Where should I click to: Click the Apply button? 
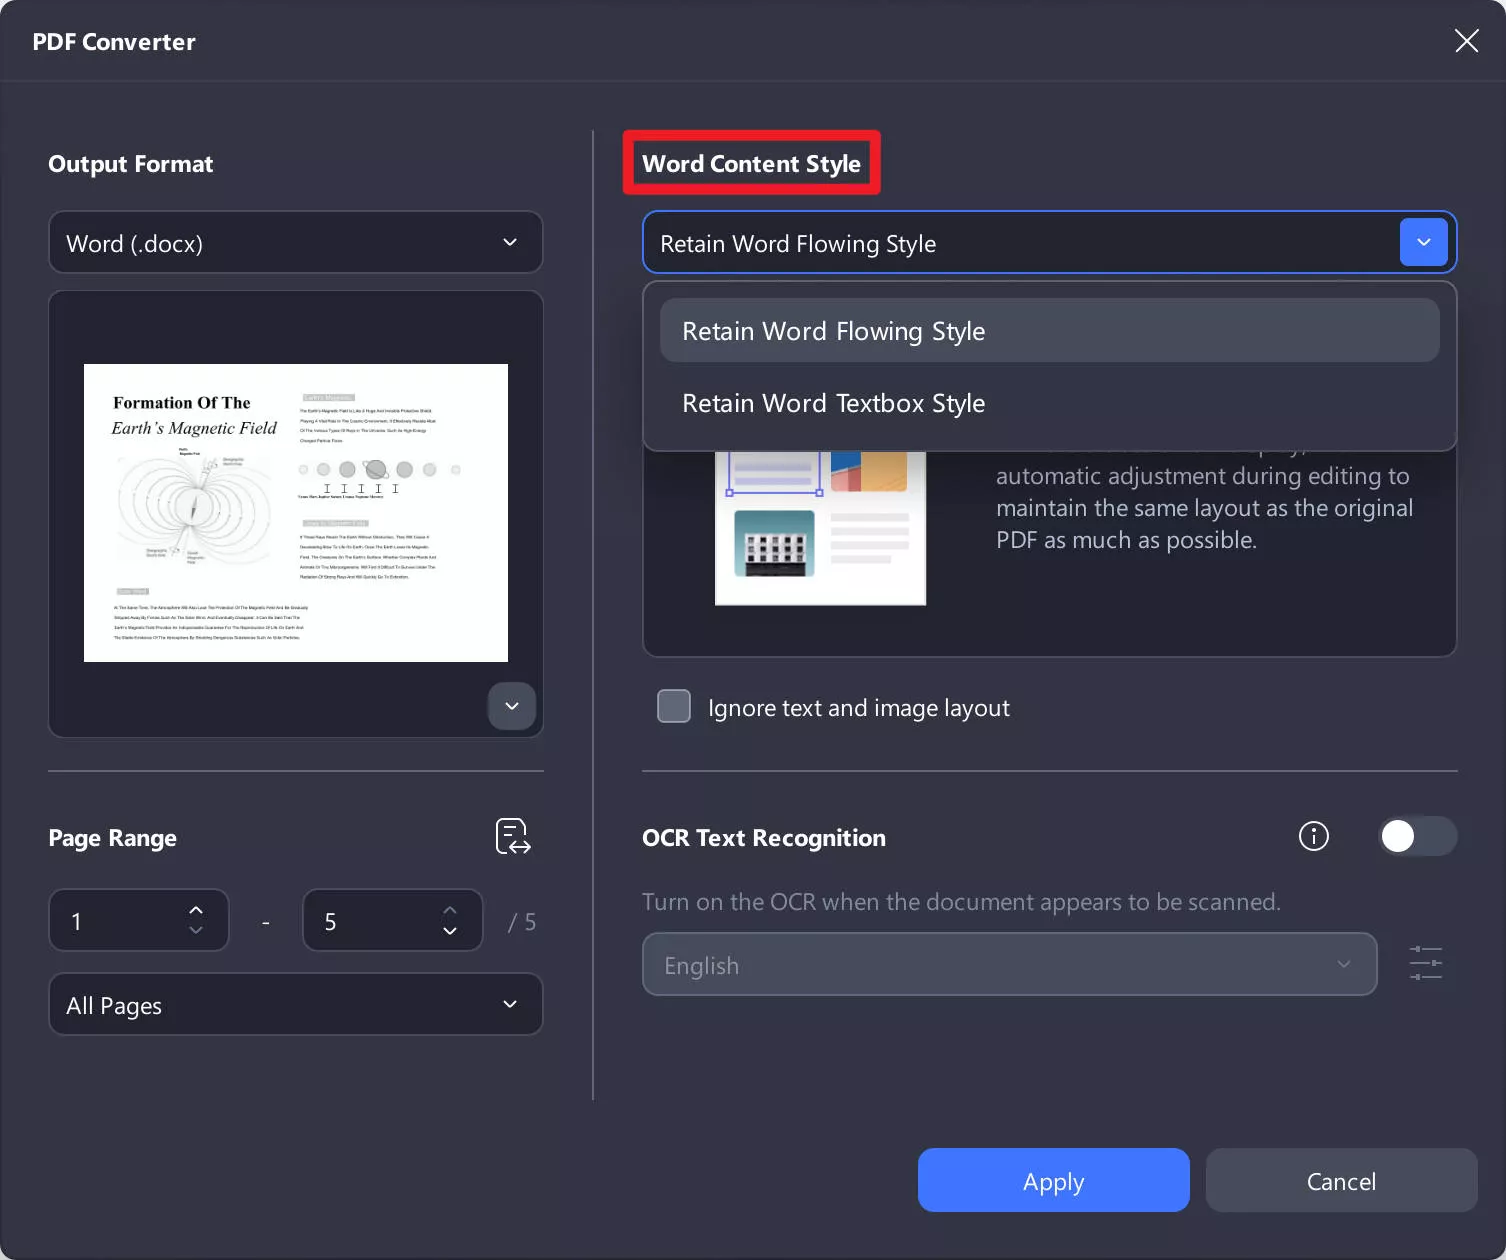(1053, 1180)
